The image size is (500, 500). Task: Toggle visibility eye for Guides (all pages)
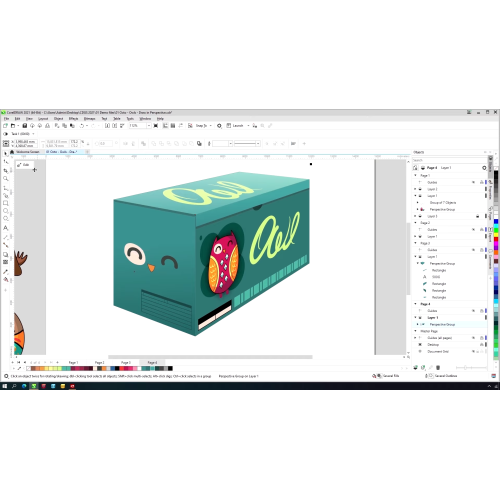click(x=473, y=338)
